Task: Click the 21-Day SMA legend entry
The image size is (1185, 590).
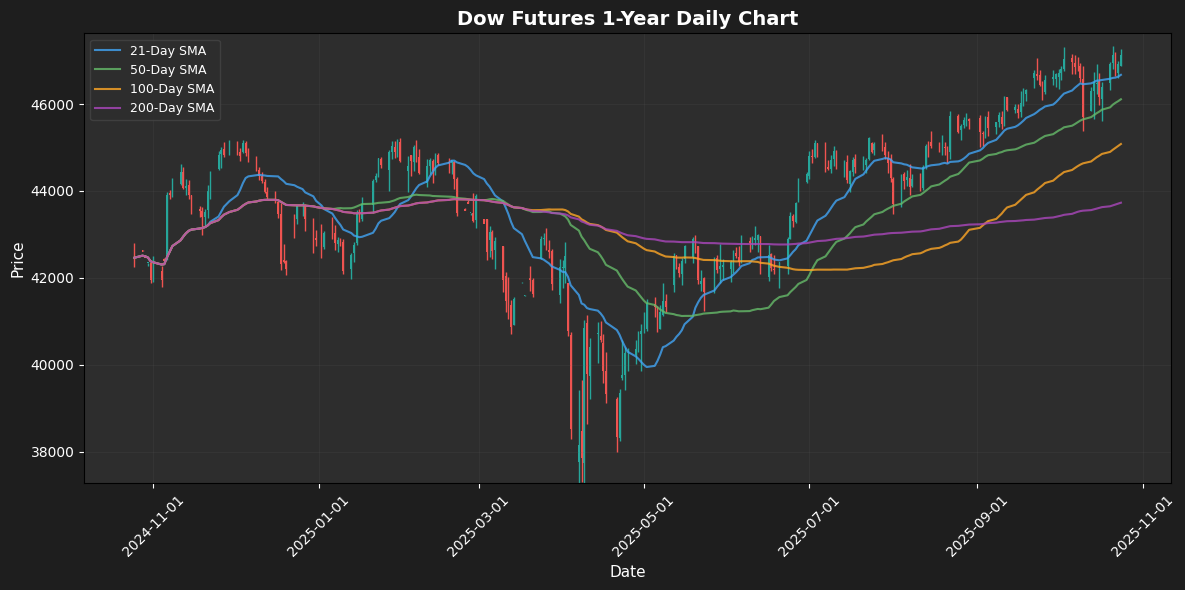Action: tap(168, 51)
